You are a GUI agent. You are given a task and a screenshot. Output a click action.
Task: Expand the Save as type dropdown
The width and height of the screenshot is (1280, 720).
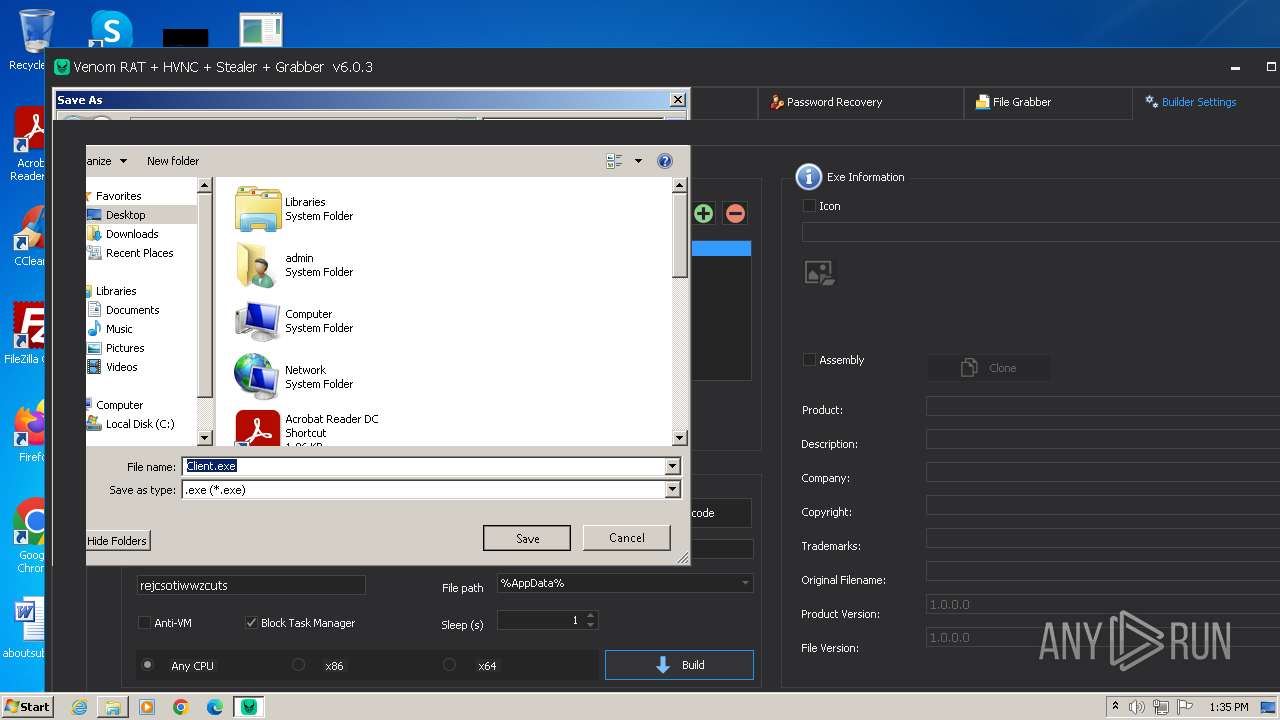pos(672,490)
